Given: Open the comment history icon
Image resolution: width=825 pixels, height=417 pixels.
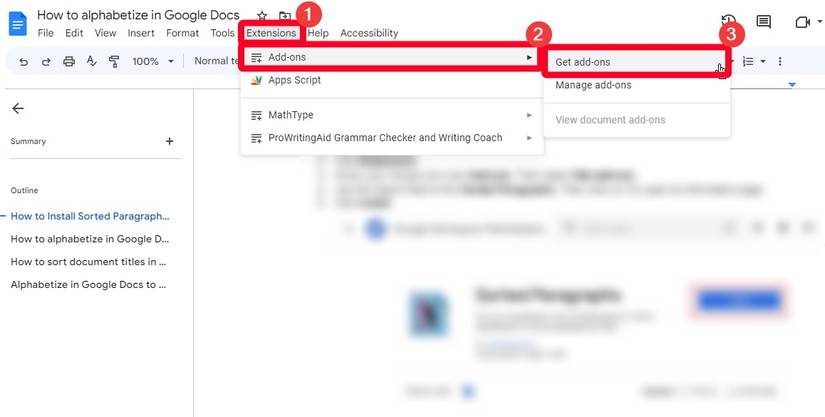Looking at the screenshot, I should [763, 22].
